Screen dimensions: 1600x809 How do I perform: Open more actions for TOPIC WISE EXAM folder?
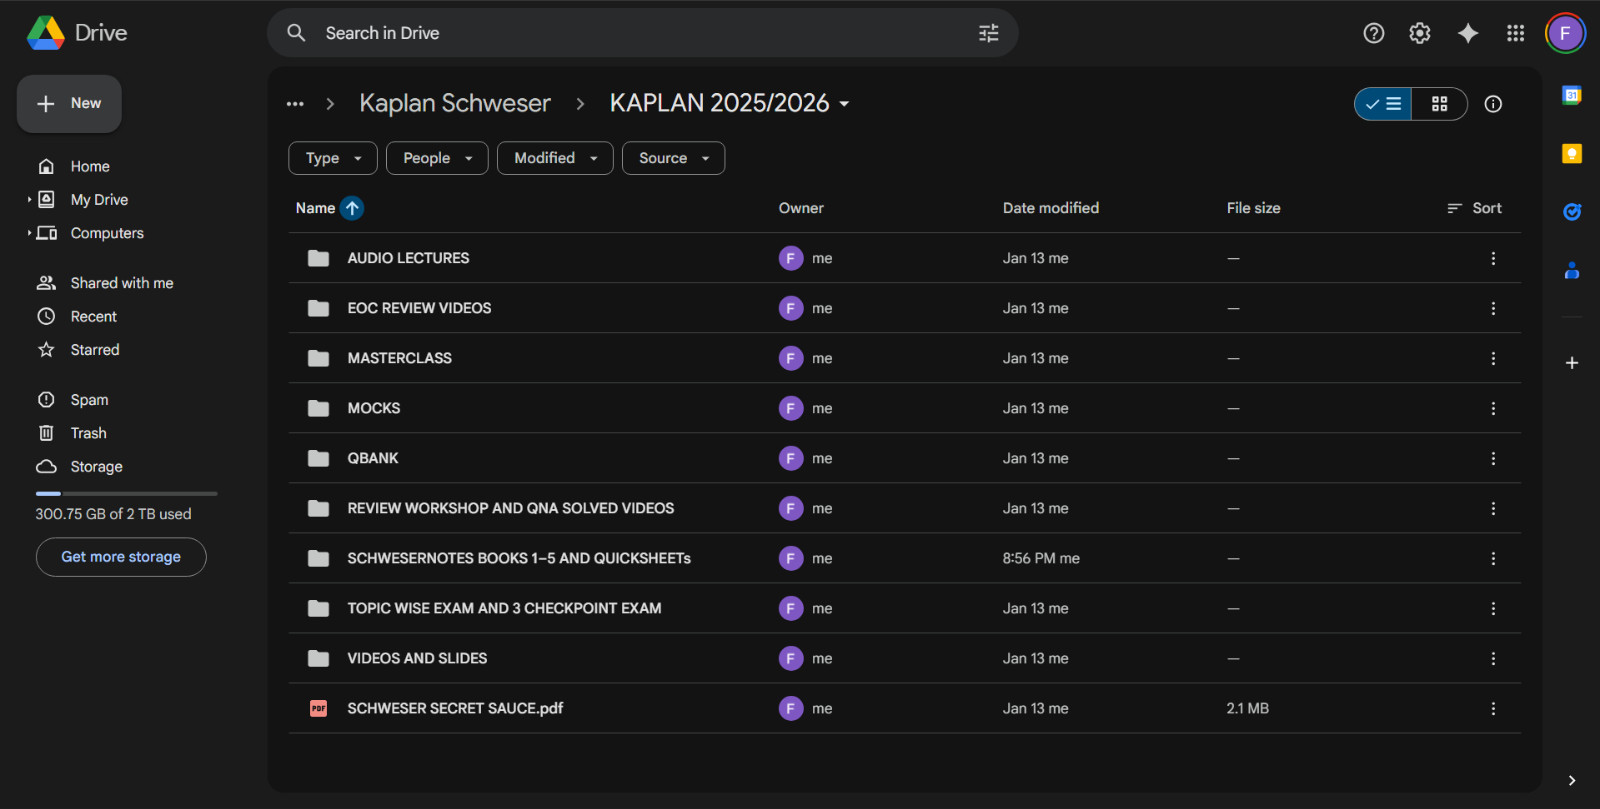tap(1493, 608)
